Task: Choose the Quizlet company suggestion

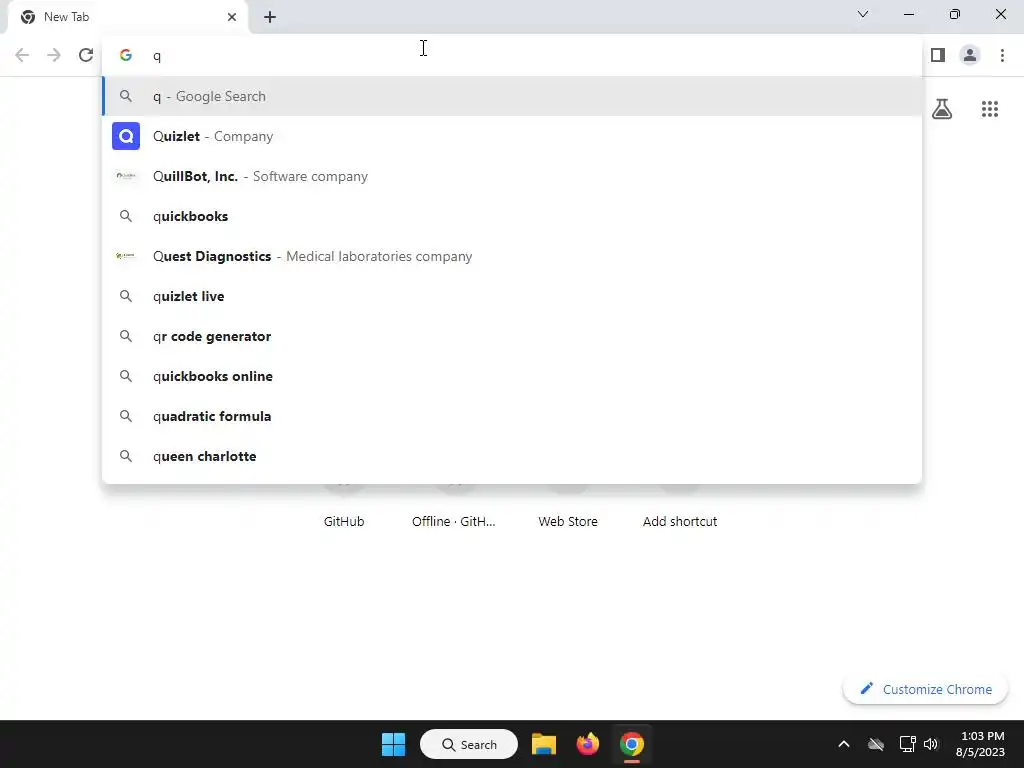Action: [x=512, y=136]
